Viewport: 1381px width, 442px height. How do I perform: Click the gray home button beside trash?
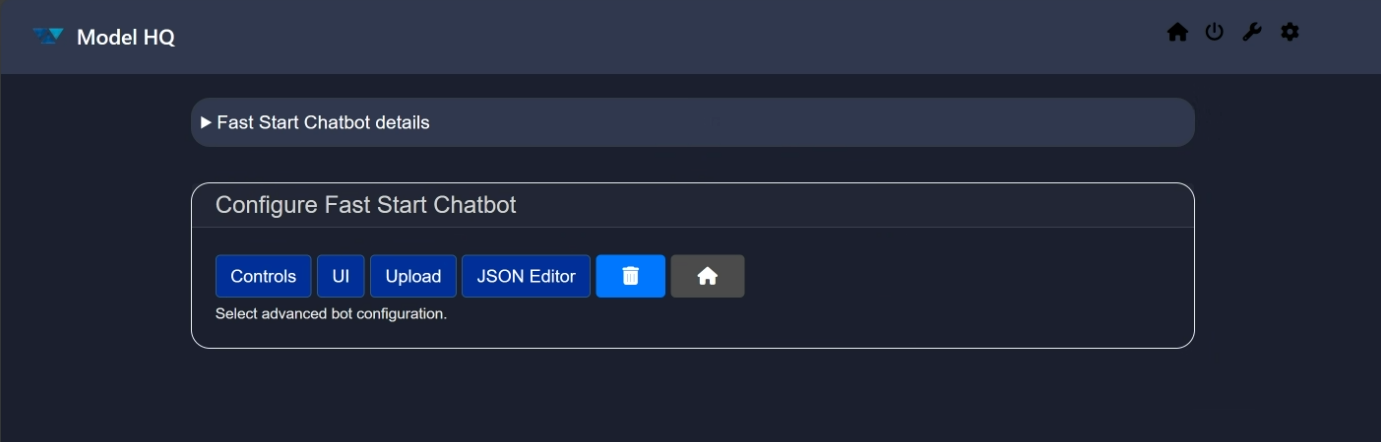(x=707, y=276)
